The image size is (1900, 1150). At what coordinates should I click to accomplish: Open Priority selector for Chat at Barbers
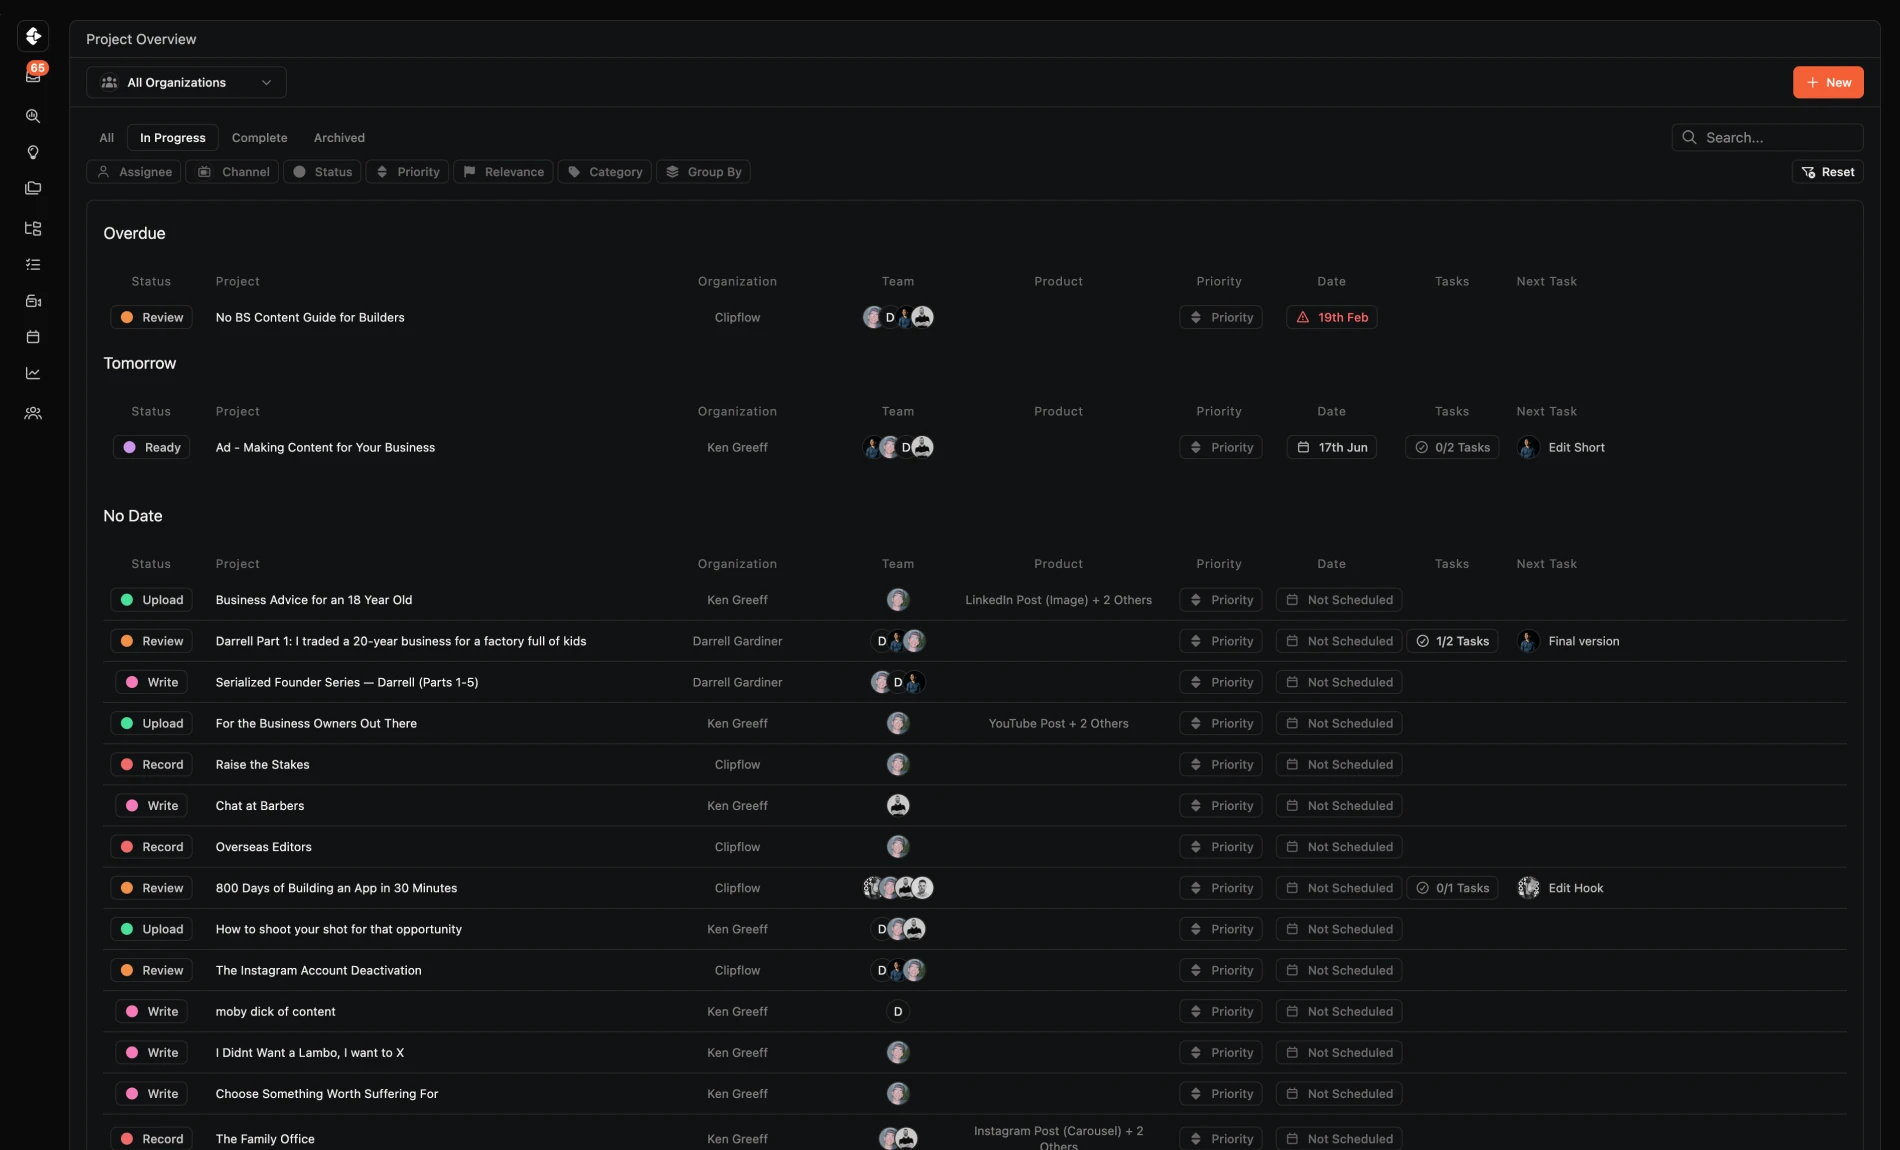click(1220, 805)
